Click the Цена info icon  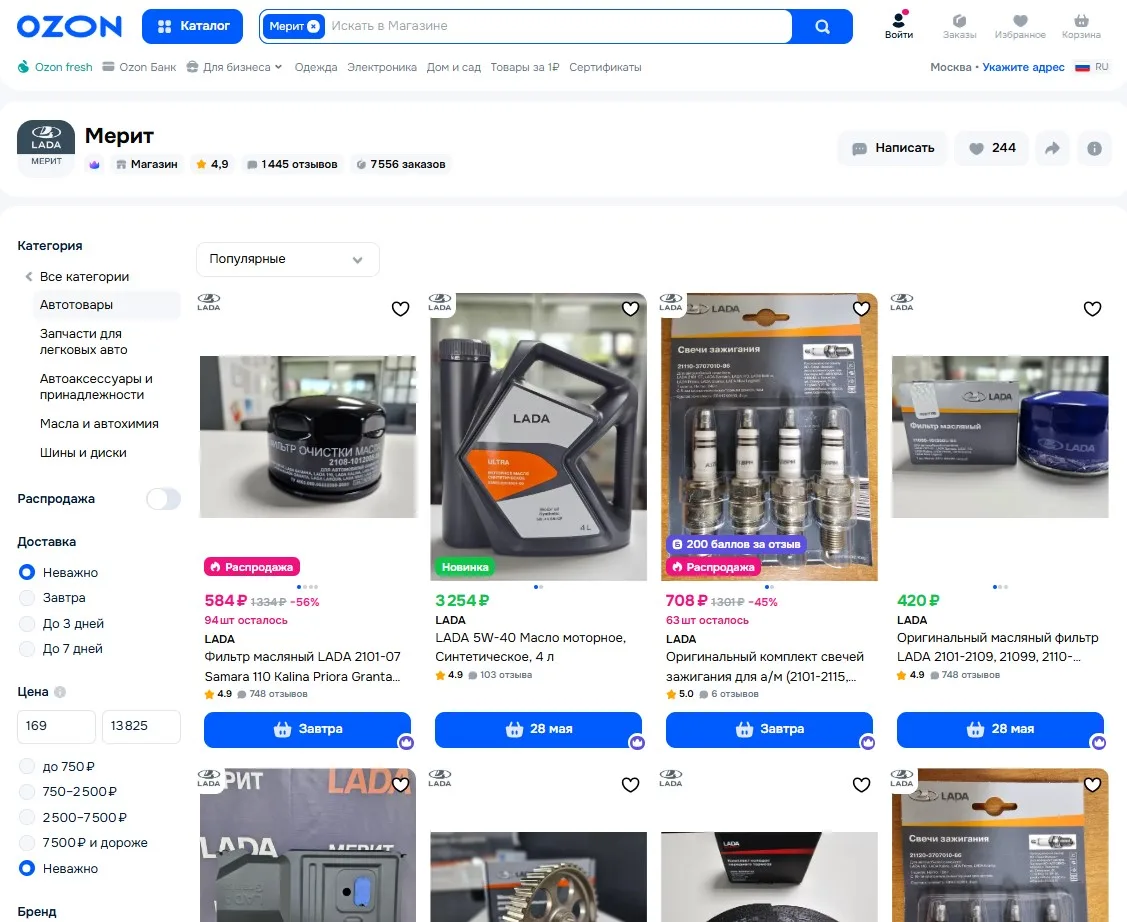pyautogui.click(x=60, y=692)
